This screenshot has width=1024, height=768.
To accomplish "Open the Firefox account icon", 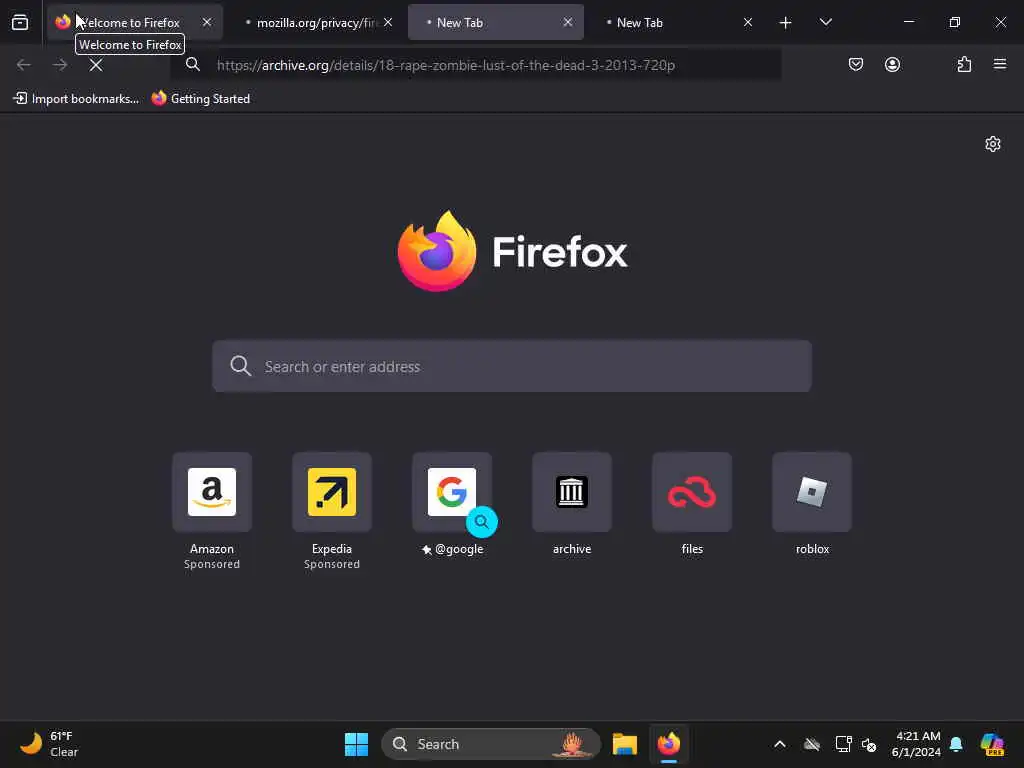I will [892, 65].
